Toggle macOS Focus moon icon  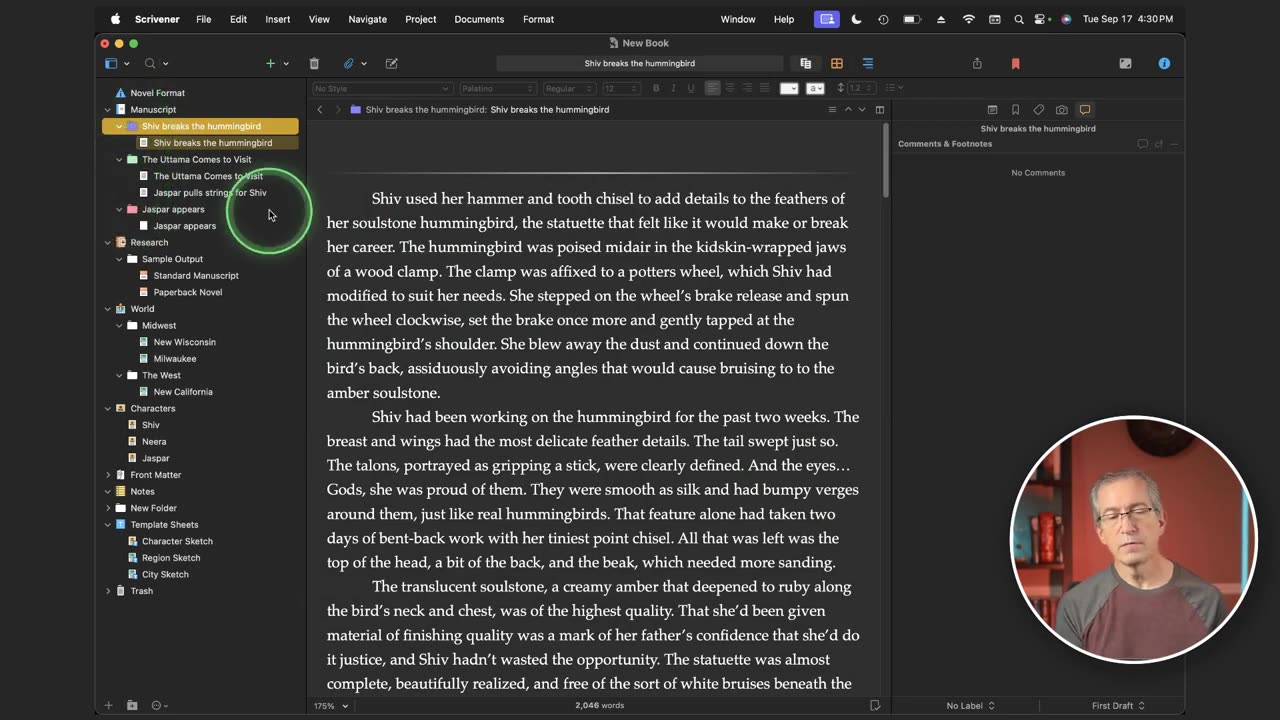[x=856, y=19]
